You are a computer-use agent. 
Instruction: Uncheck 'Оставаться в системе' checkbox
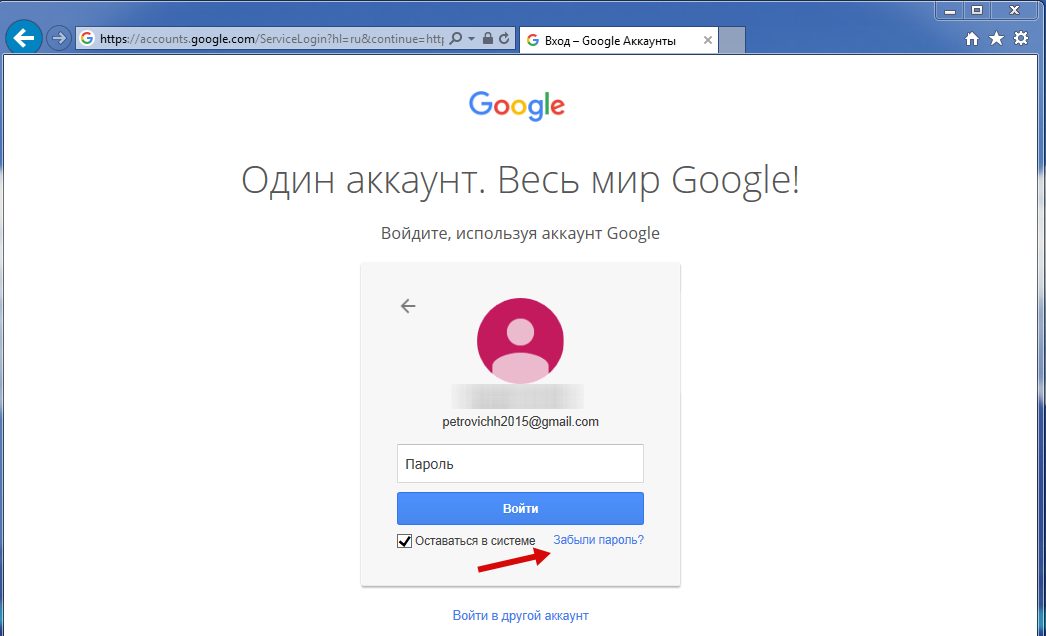pyautogui.click(x=404, y=541)
